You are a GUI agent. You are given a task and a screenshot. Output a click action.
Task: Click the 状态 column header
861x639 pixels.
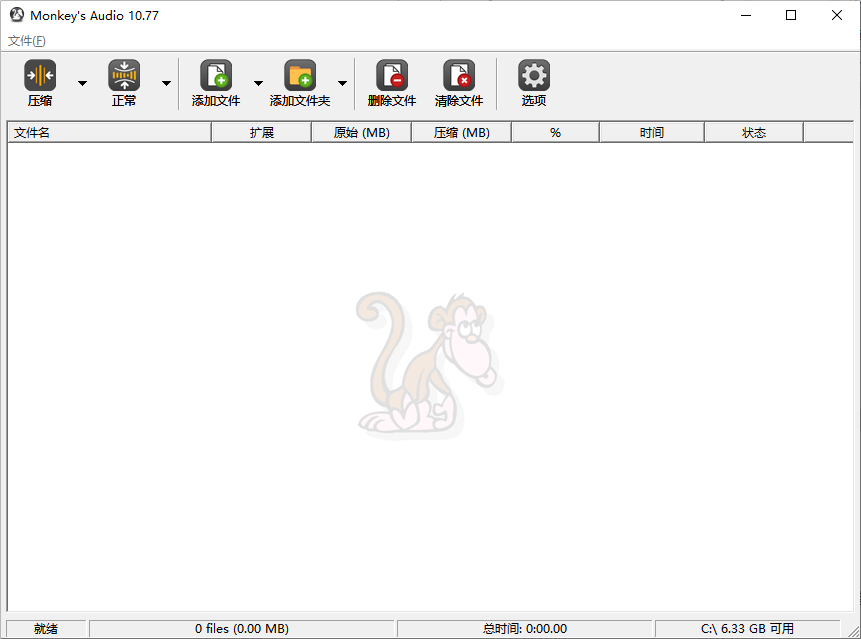click(753, 131)
